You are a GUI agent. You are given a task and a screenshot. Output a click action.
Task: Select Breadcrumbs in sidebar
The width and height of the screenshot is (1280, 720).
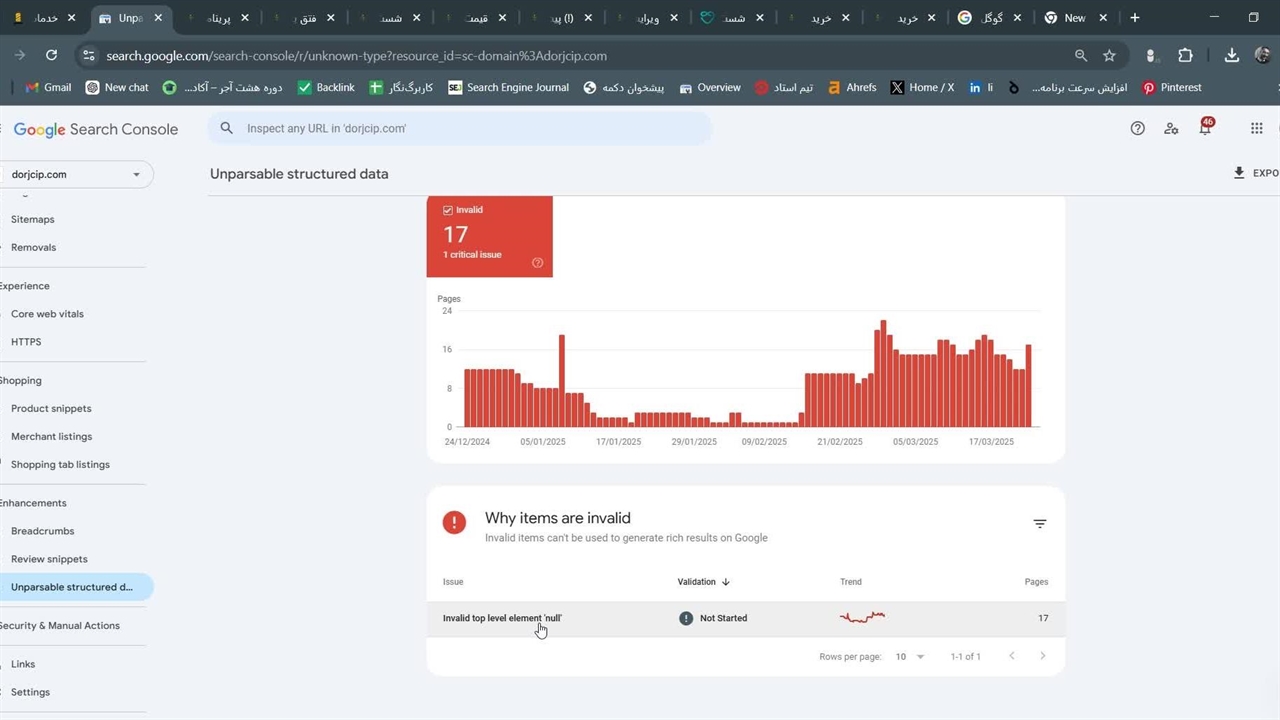pyautogui.click(x=42, y=531)
